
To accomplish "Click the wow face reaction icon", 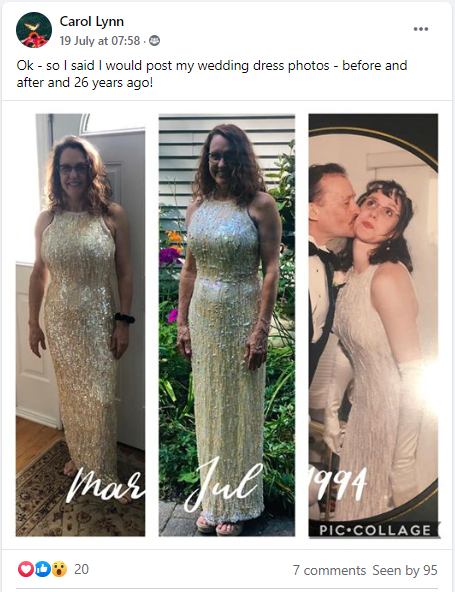I will pos(59,569).
